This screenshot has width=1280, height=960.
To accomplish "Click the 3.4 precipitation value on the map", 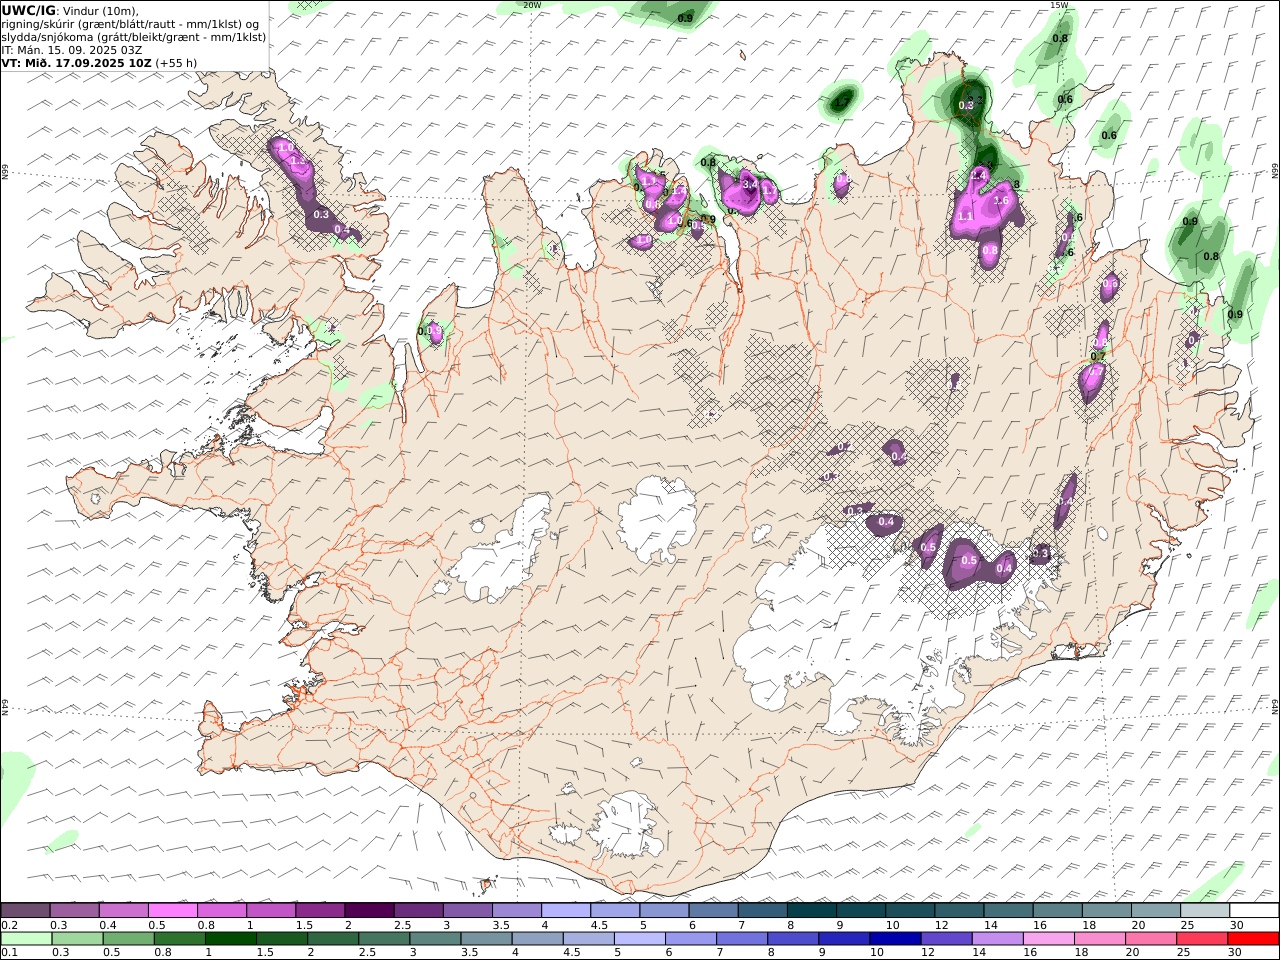I will pyautogui.click(x=750, y=184).
